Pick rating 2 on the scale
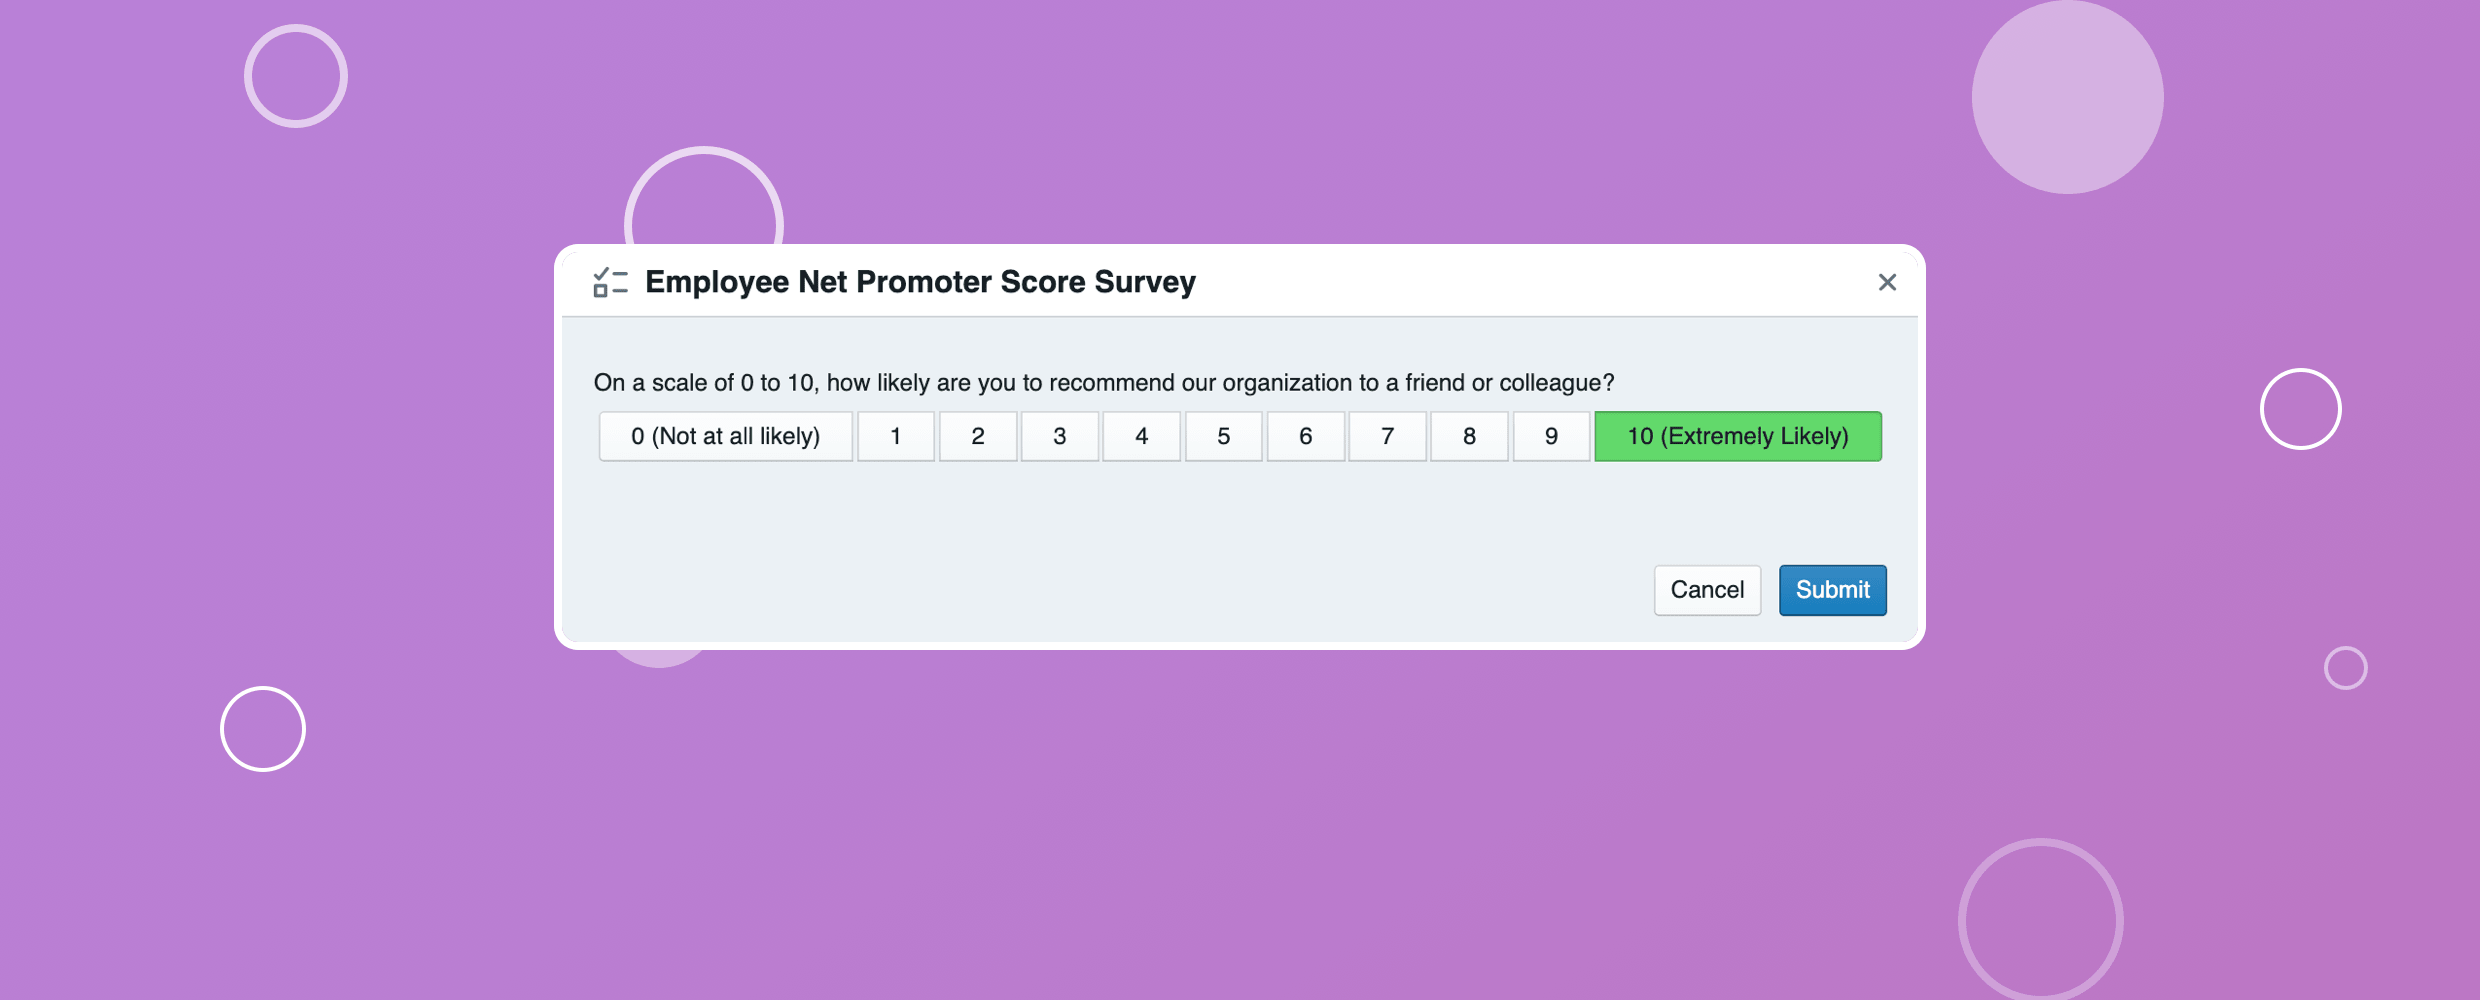This screenshot has height=1000, width=2480. click(978, 436)
